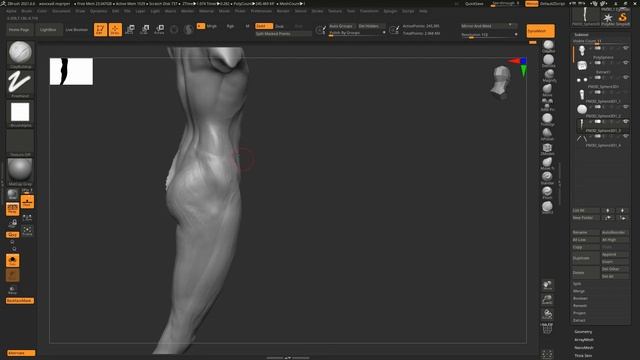Select the Scale gizmo tool

pos(145,29)
